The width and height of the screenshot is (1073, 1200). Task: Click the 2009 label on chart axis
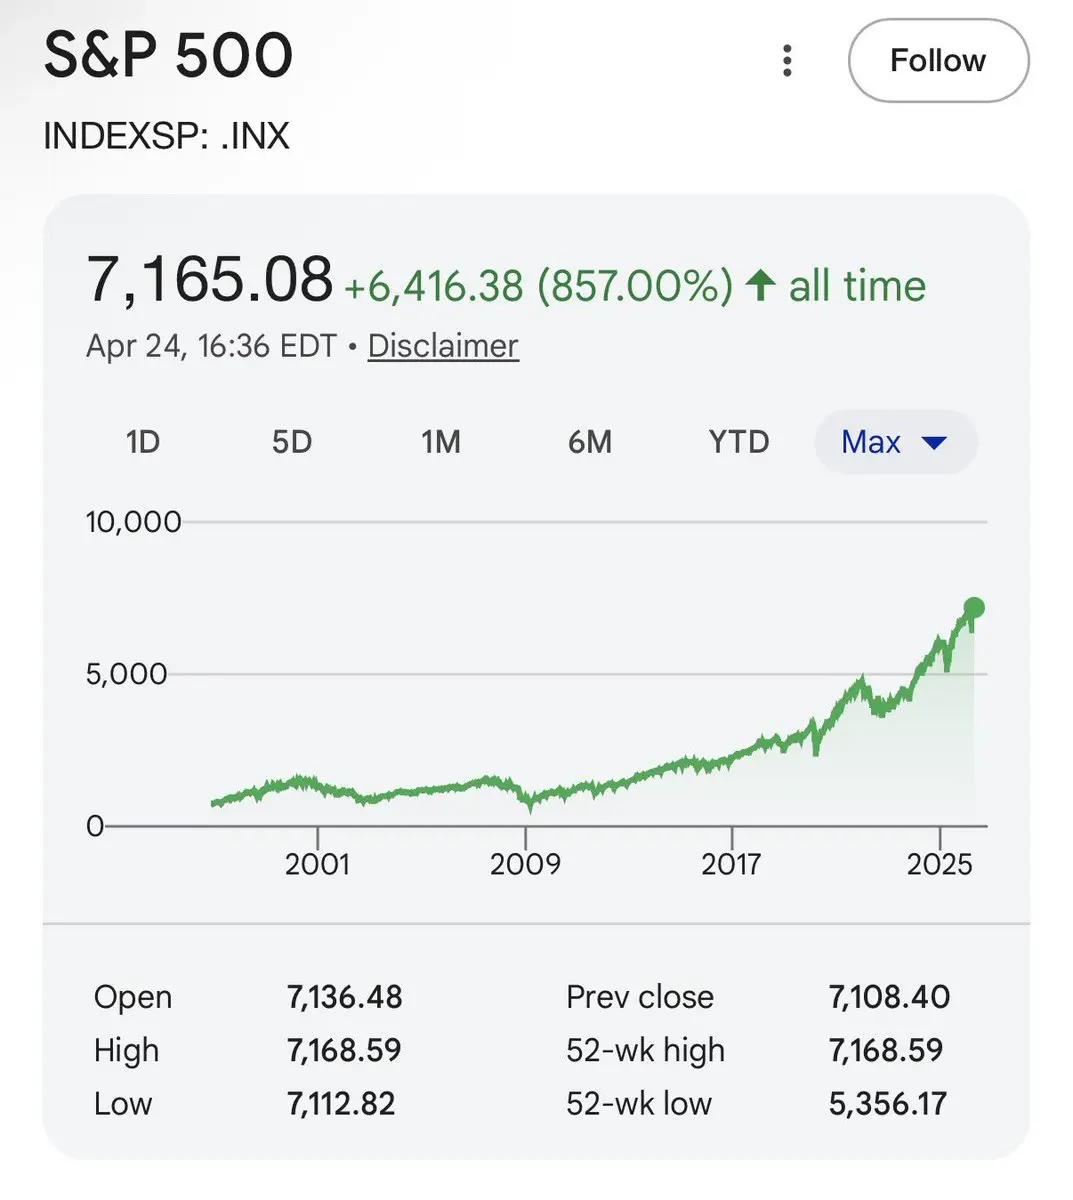click(526, 864)
